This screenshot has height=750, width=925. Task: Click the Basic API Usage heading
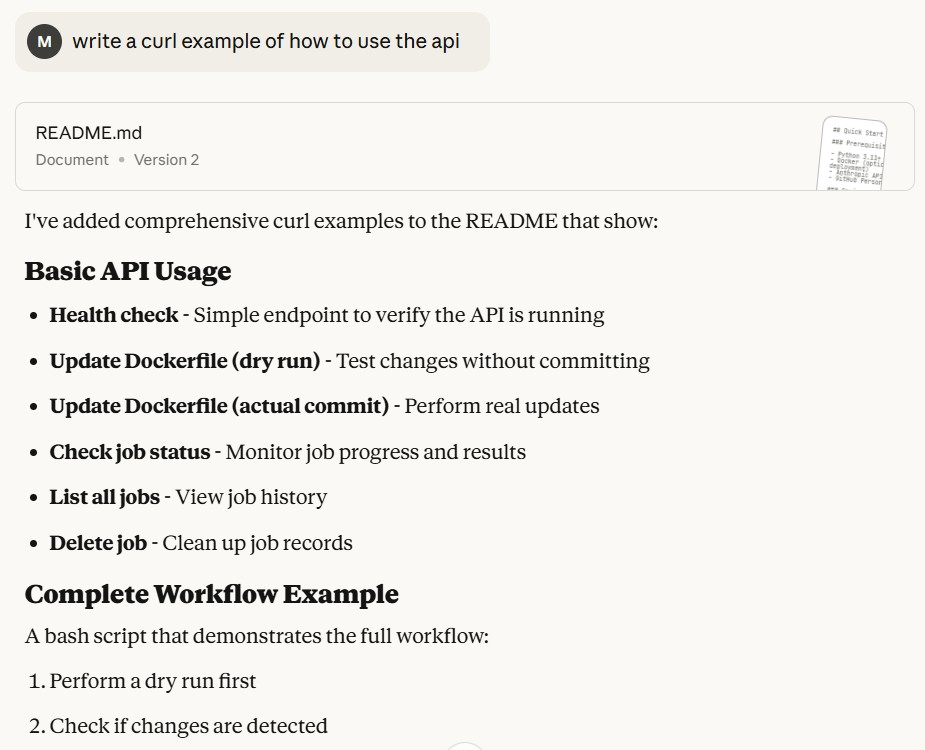coord(128,271)
